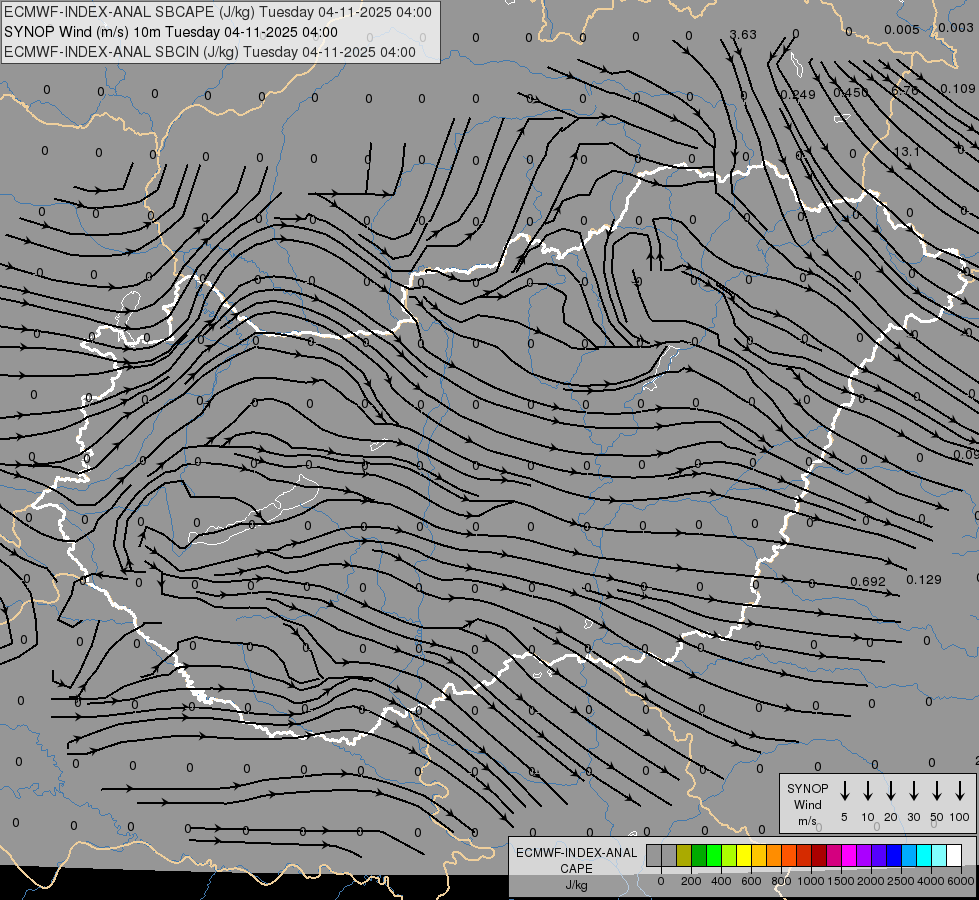The width and height of the screenshot is (979, 900).
Task: Click the 6.76 value on the map
Action: point(905,91)
